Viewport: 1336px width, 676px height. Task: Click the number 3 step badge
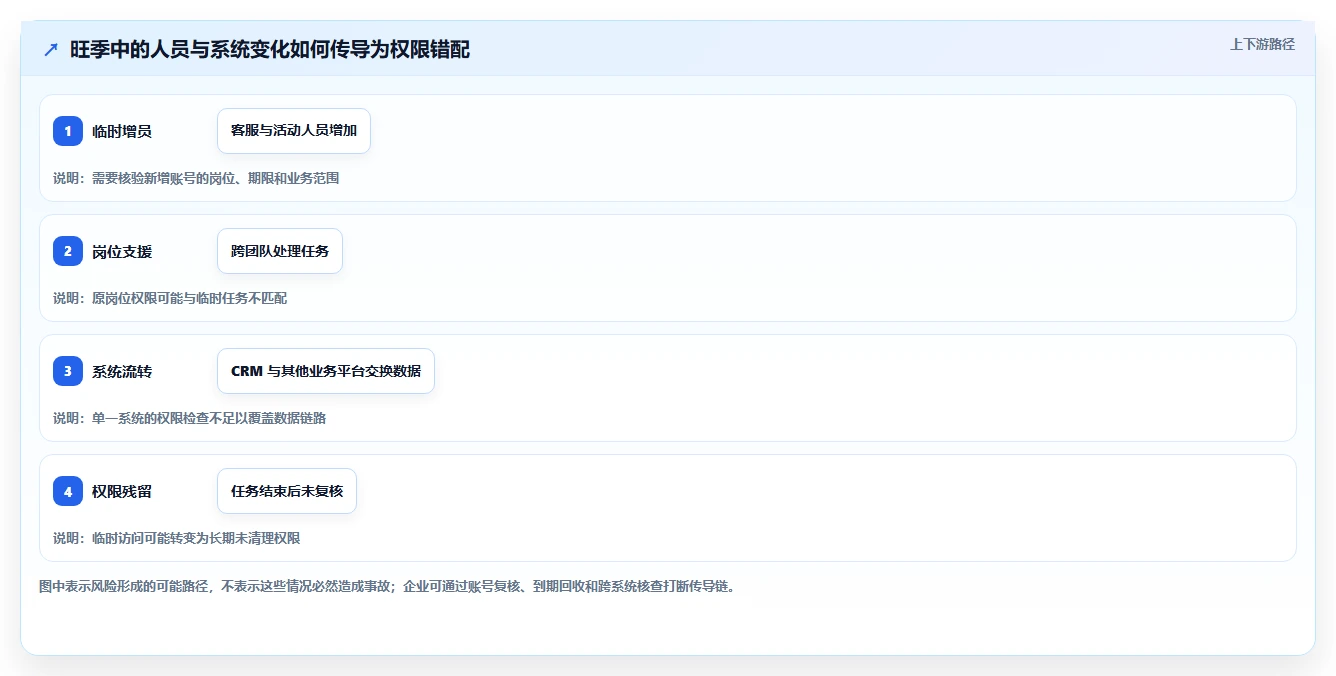68,371
